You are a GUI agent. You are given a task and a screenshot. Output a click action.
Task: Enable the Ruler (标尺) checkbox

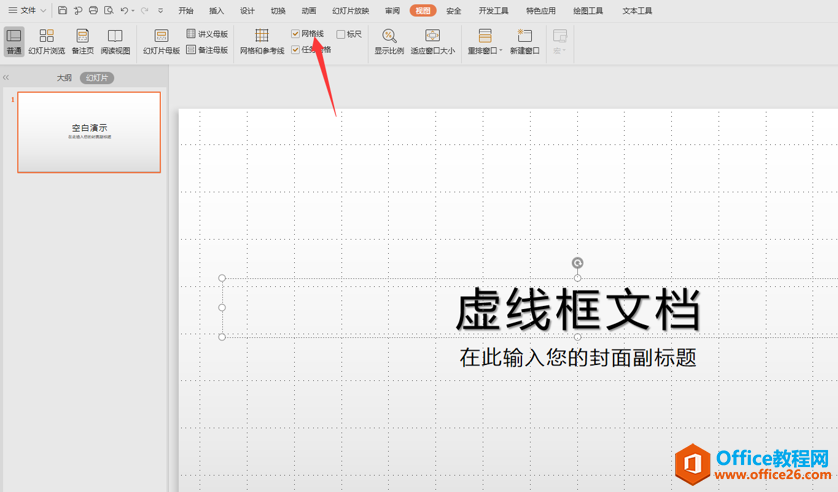(x=341, y=34)
